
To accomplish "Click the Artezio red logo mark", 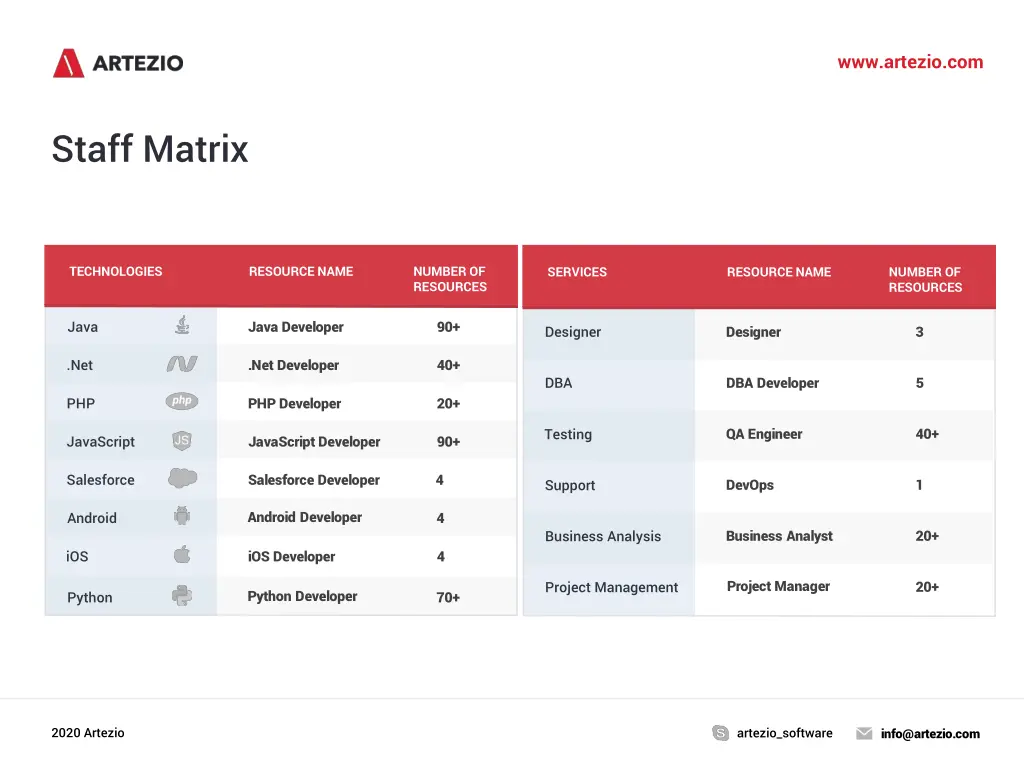I will (69, 63).
